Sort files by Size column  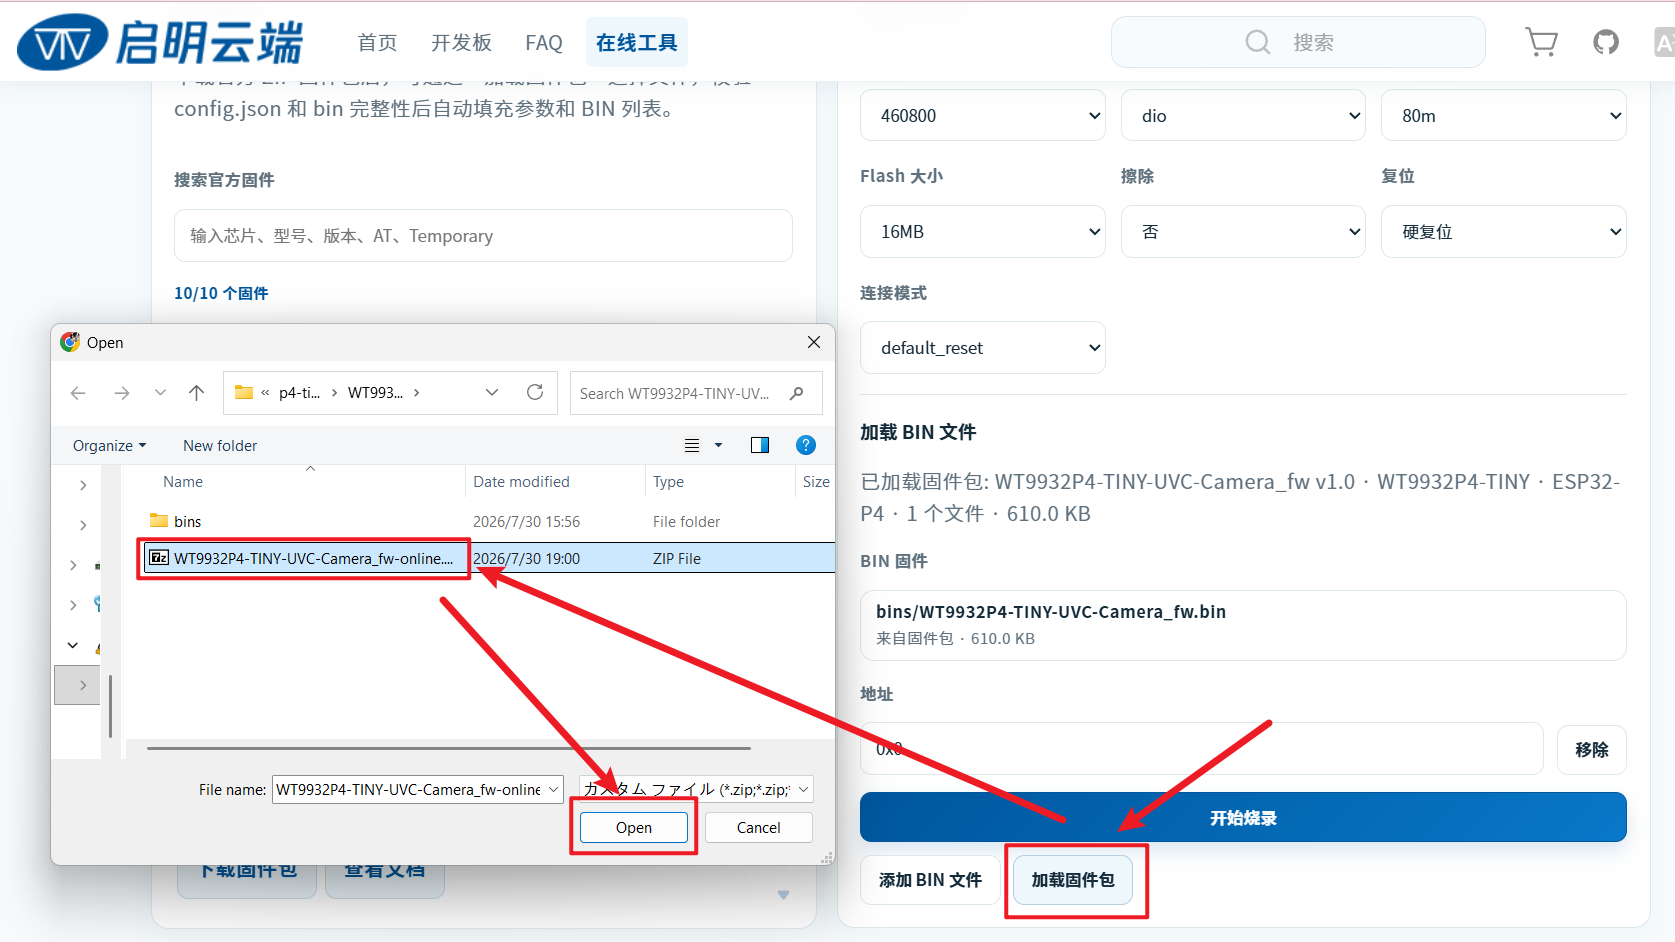pos(816,481)
